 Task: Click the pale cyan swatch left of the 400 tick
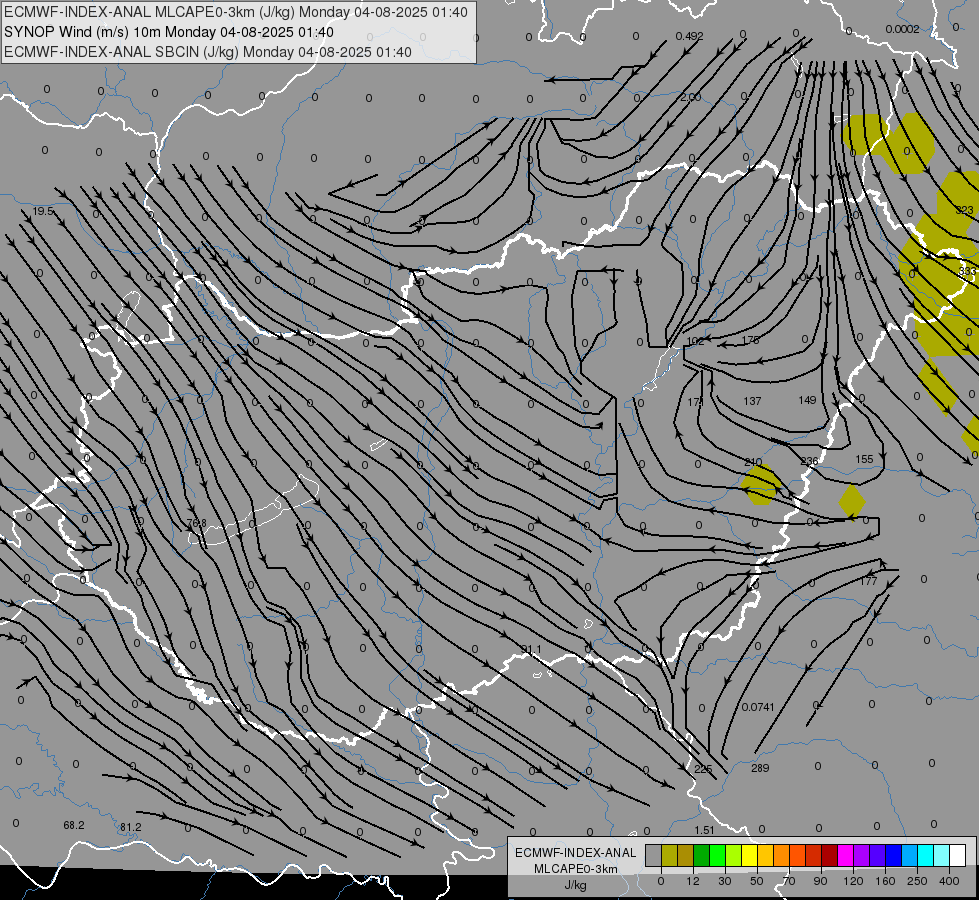(942, 855)
